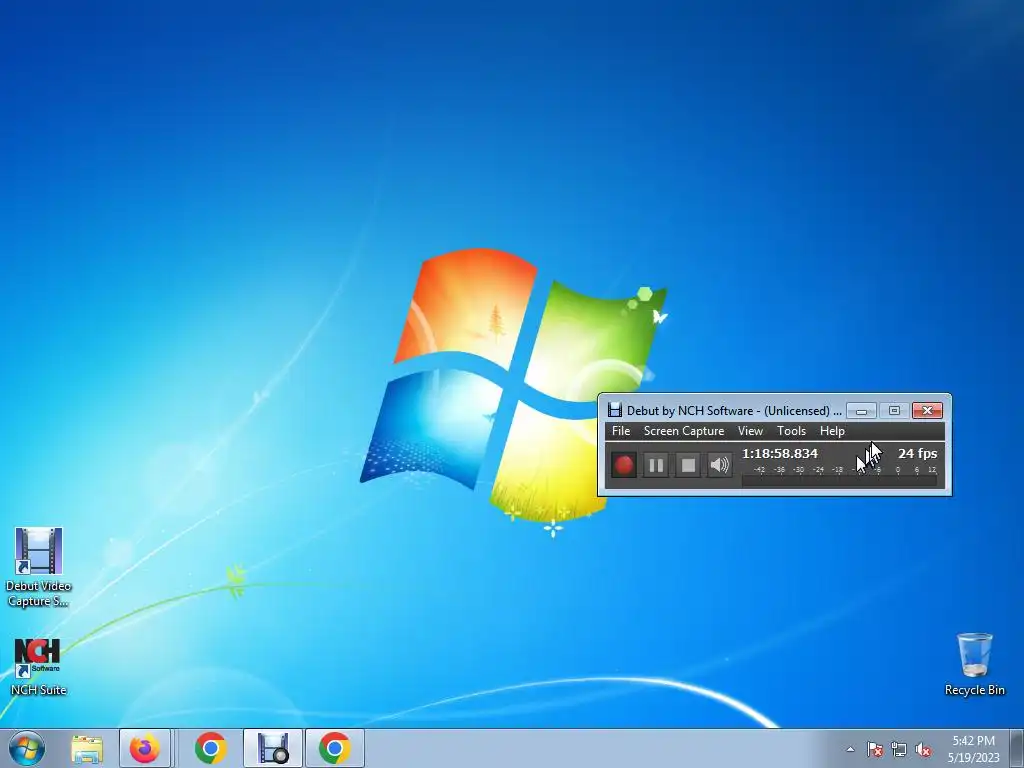The height and width of the screenshot is (768, 1024).
Task: Switch to Debut taskbar button
Action: pyautogui.click(x=273, y=748)
